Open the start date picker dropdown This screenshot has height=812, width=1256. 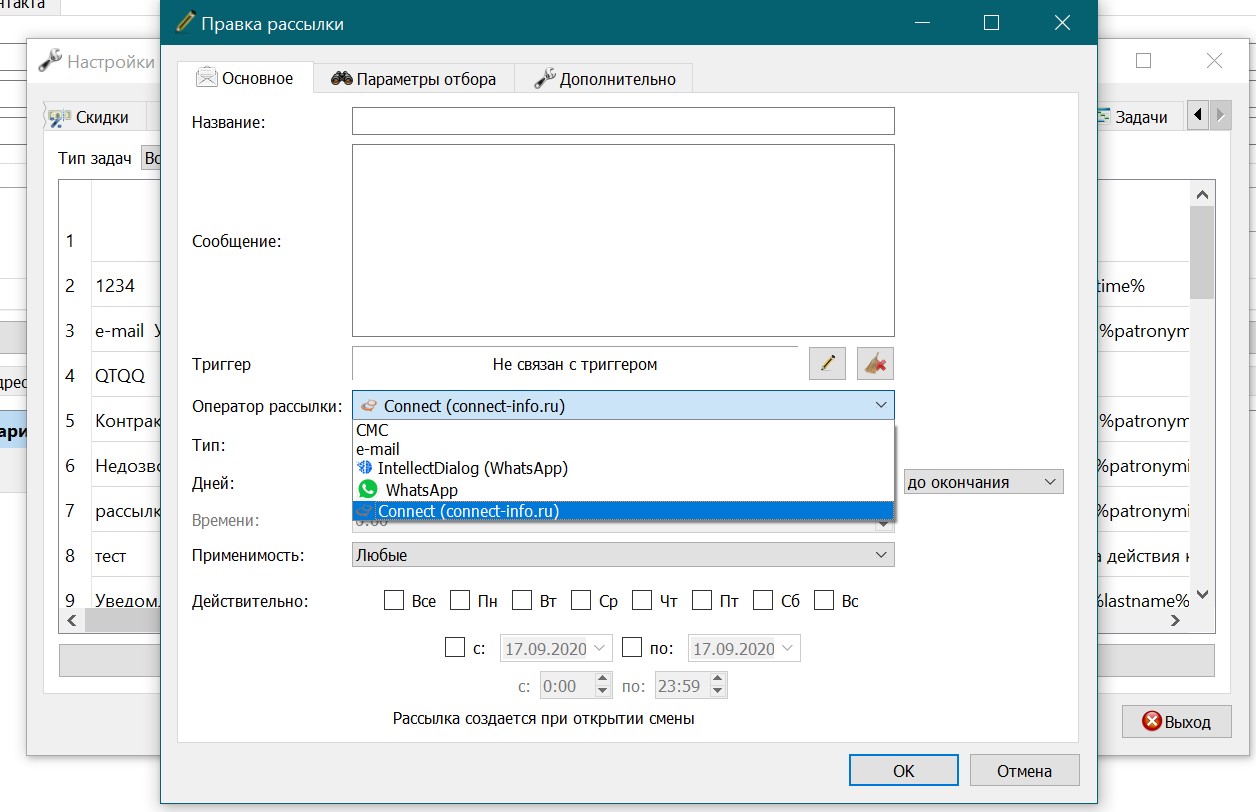pyautogui.click(x=599, y=648)
